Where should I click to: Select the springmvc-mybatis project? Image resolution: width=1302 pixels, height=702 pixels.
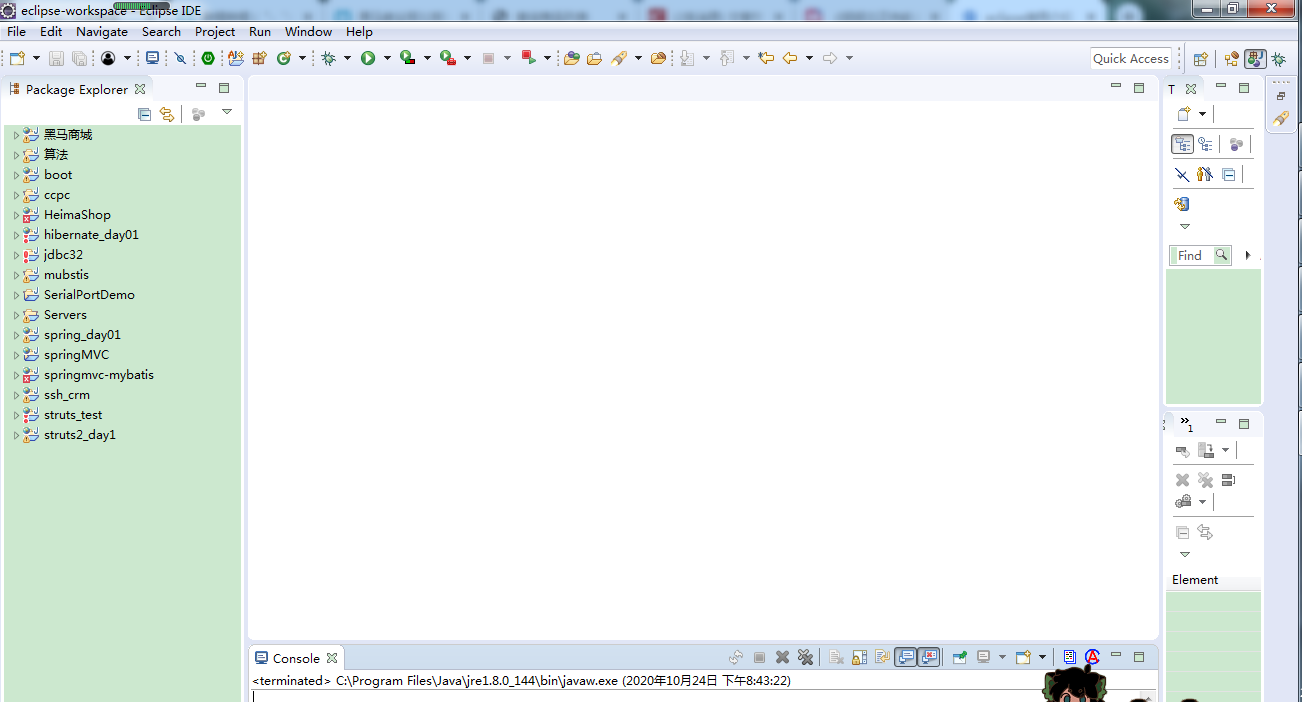[99, 375]
